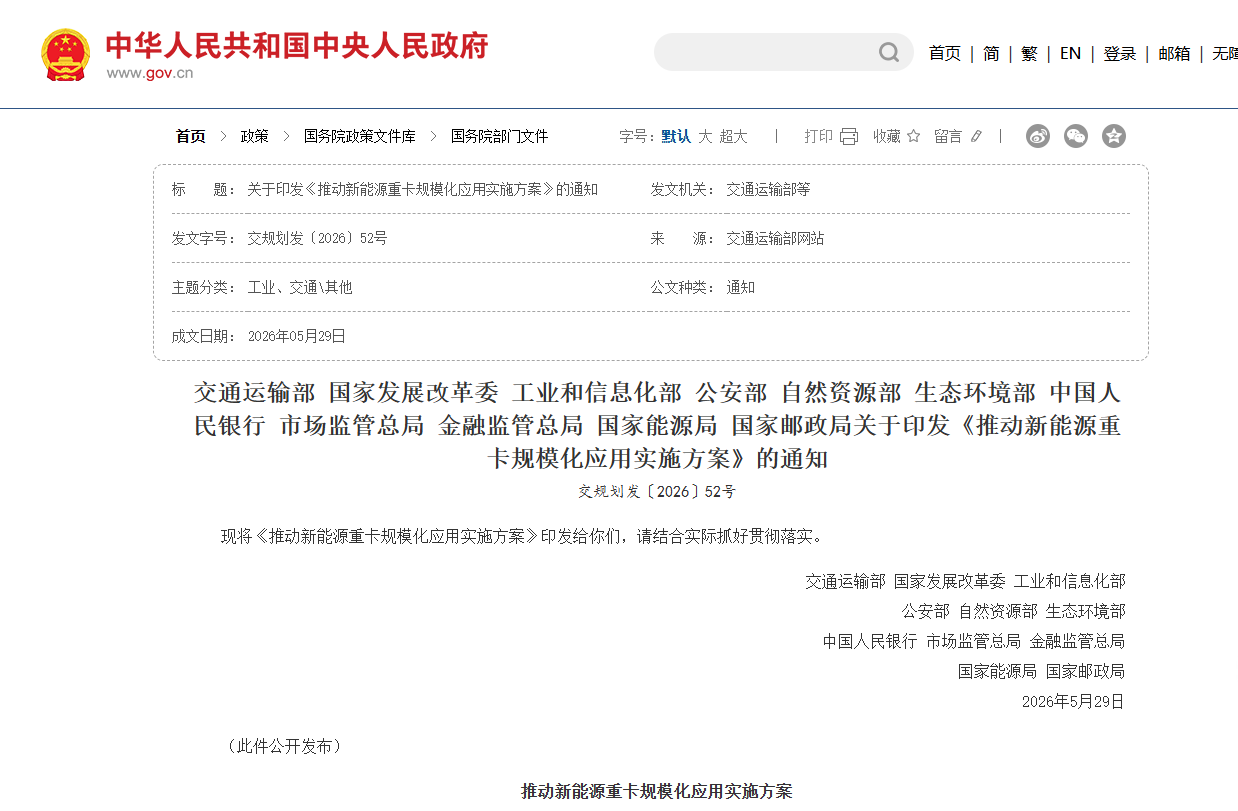The image size is (1238, 811).
Task: Click the search magnifier icon
Action: [x=889, y=52]
